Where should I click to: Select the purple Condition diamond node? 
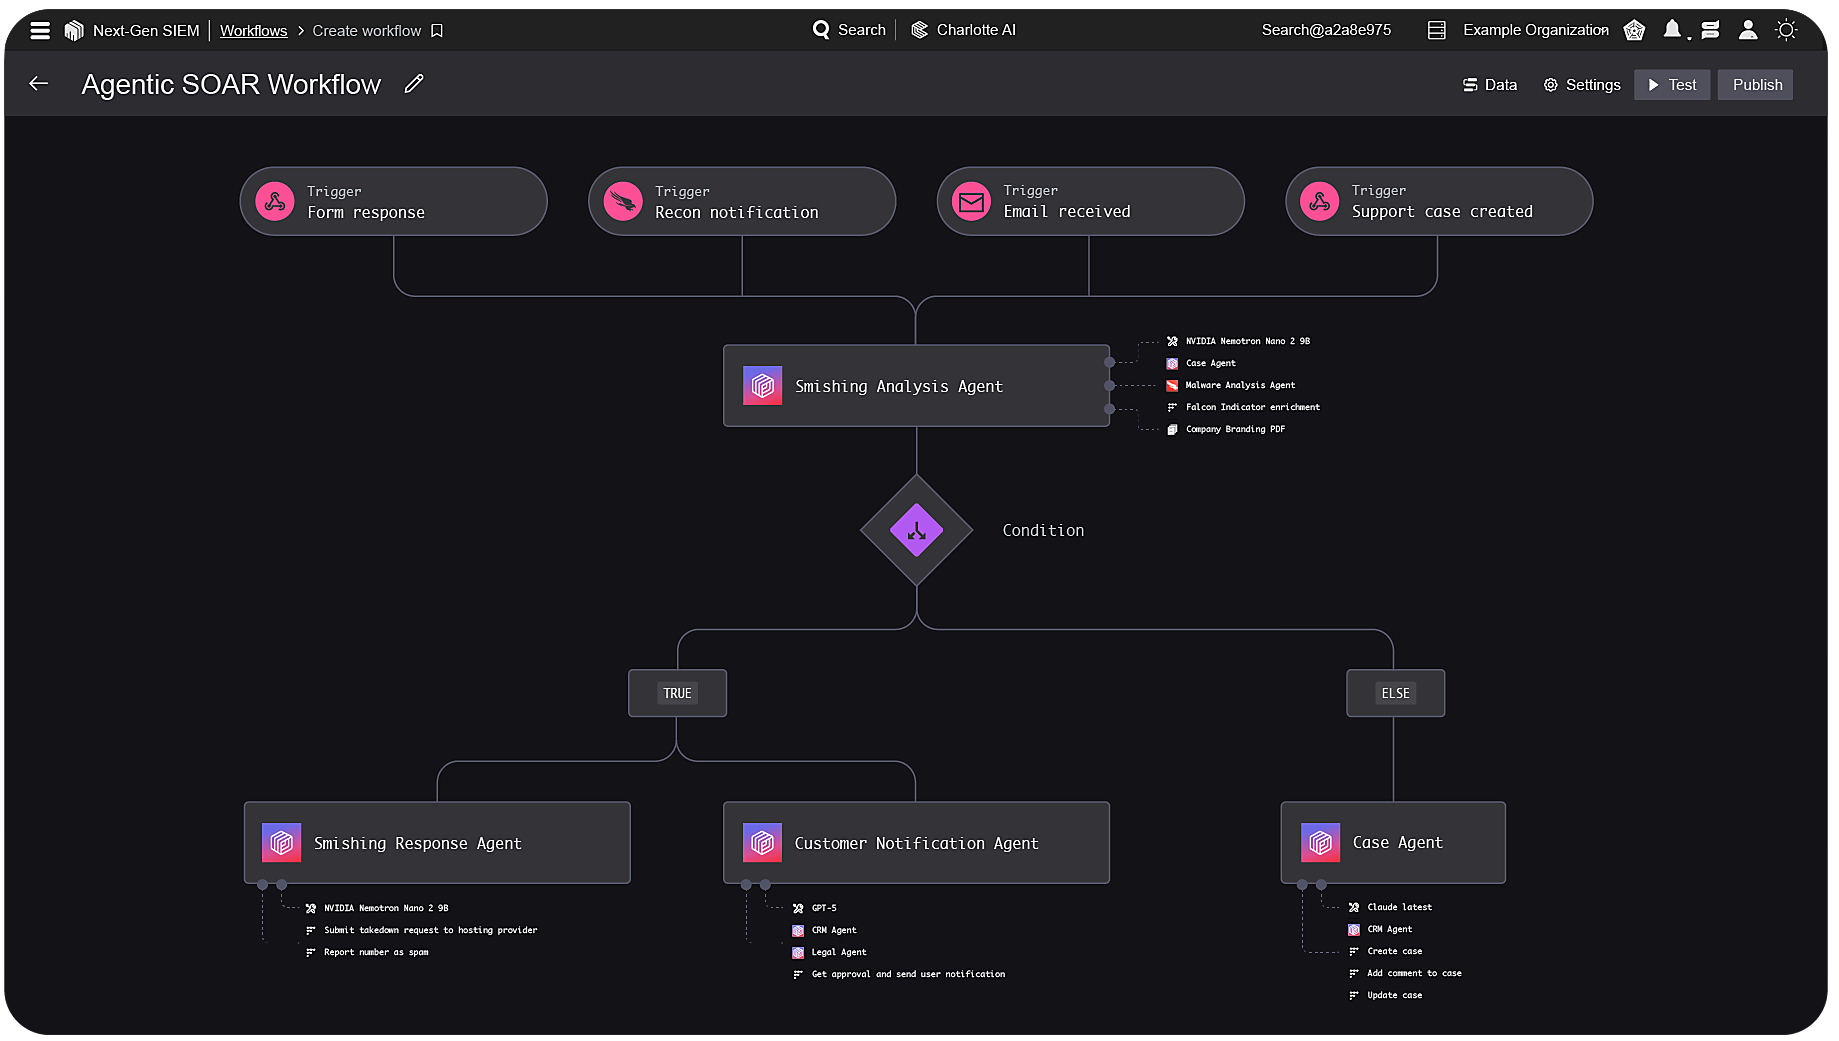coord(916,530)
